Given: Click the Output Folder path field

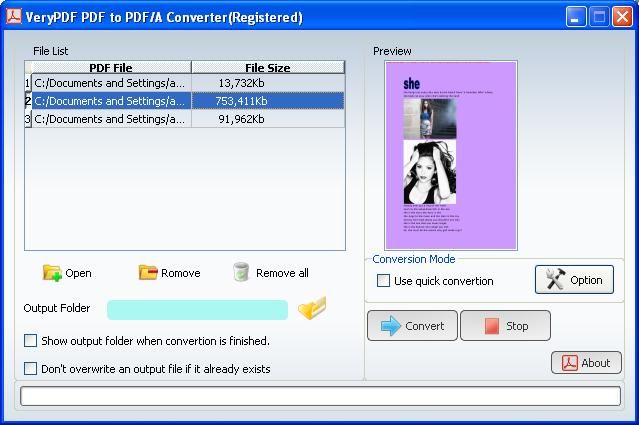Looking at the screenshot, I should tap(197, 310).
